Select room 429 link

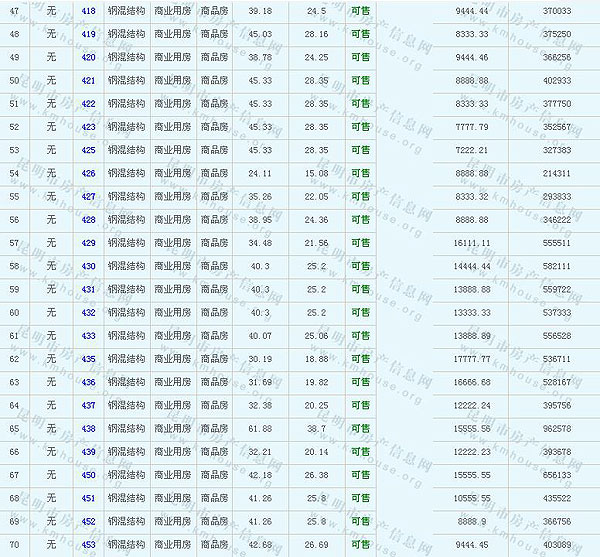(89, 243)
